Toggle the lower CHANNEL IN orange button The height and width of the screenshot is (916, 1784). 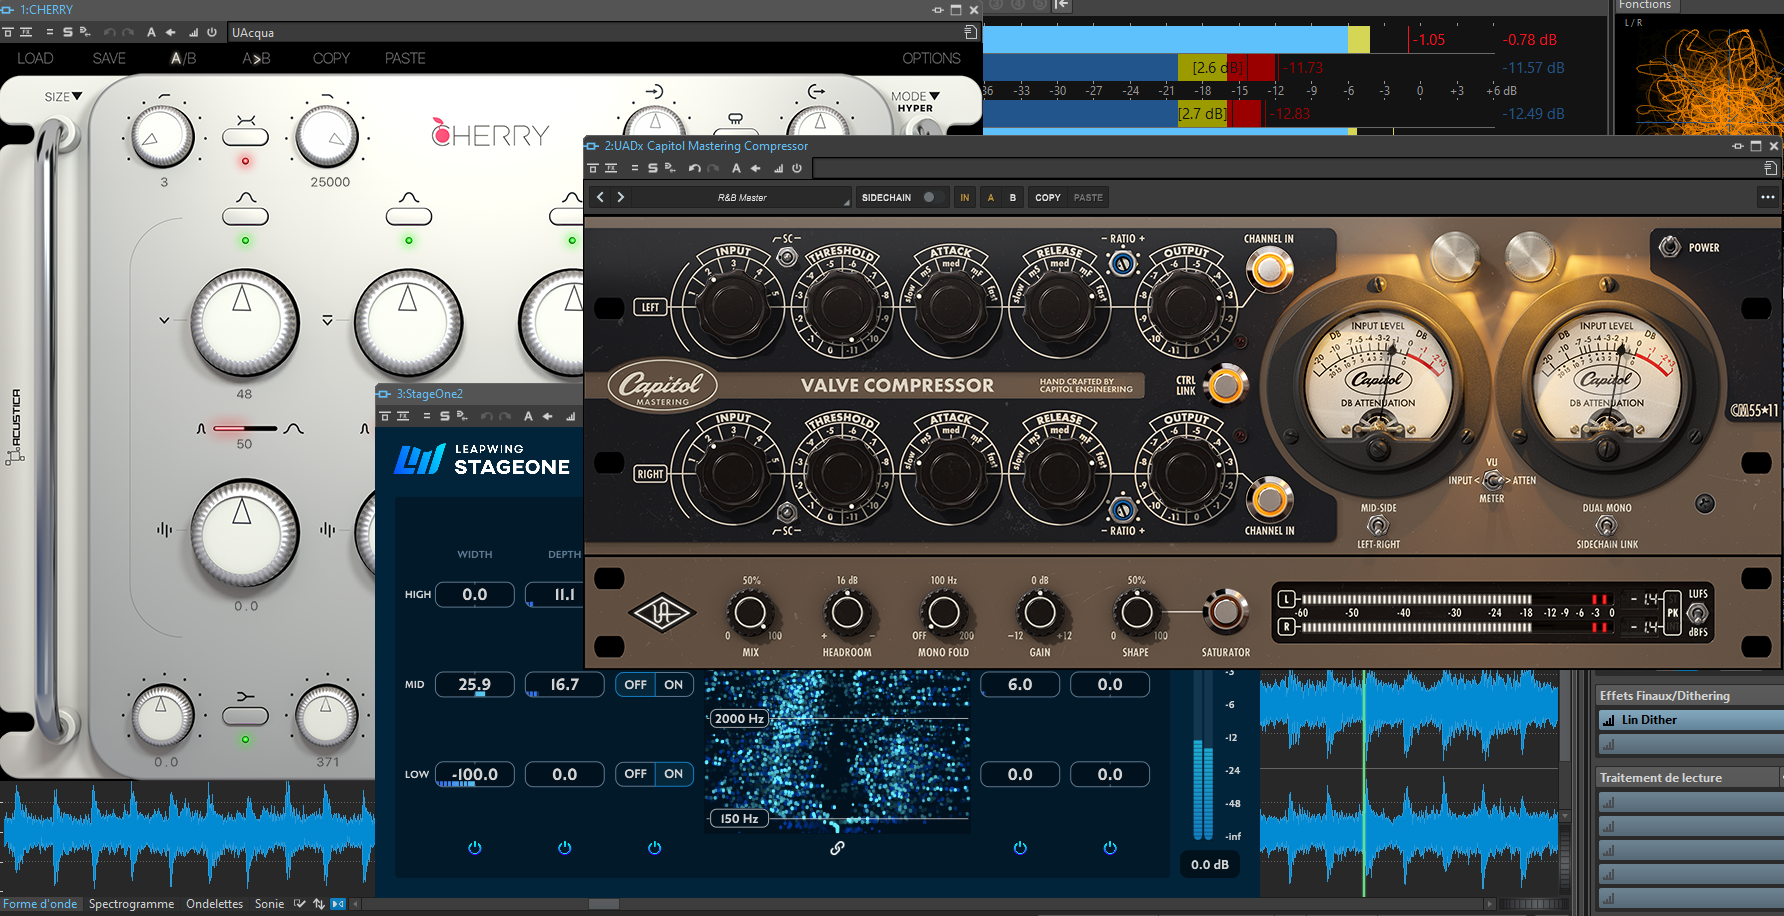pos(1269,499)
